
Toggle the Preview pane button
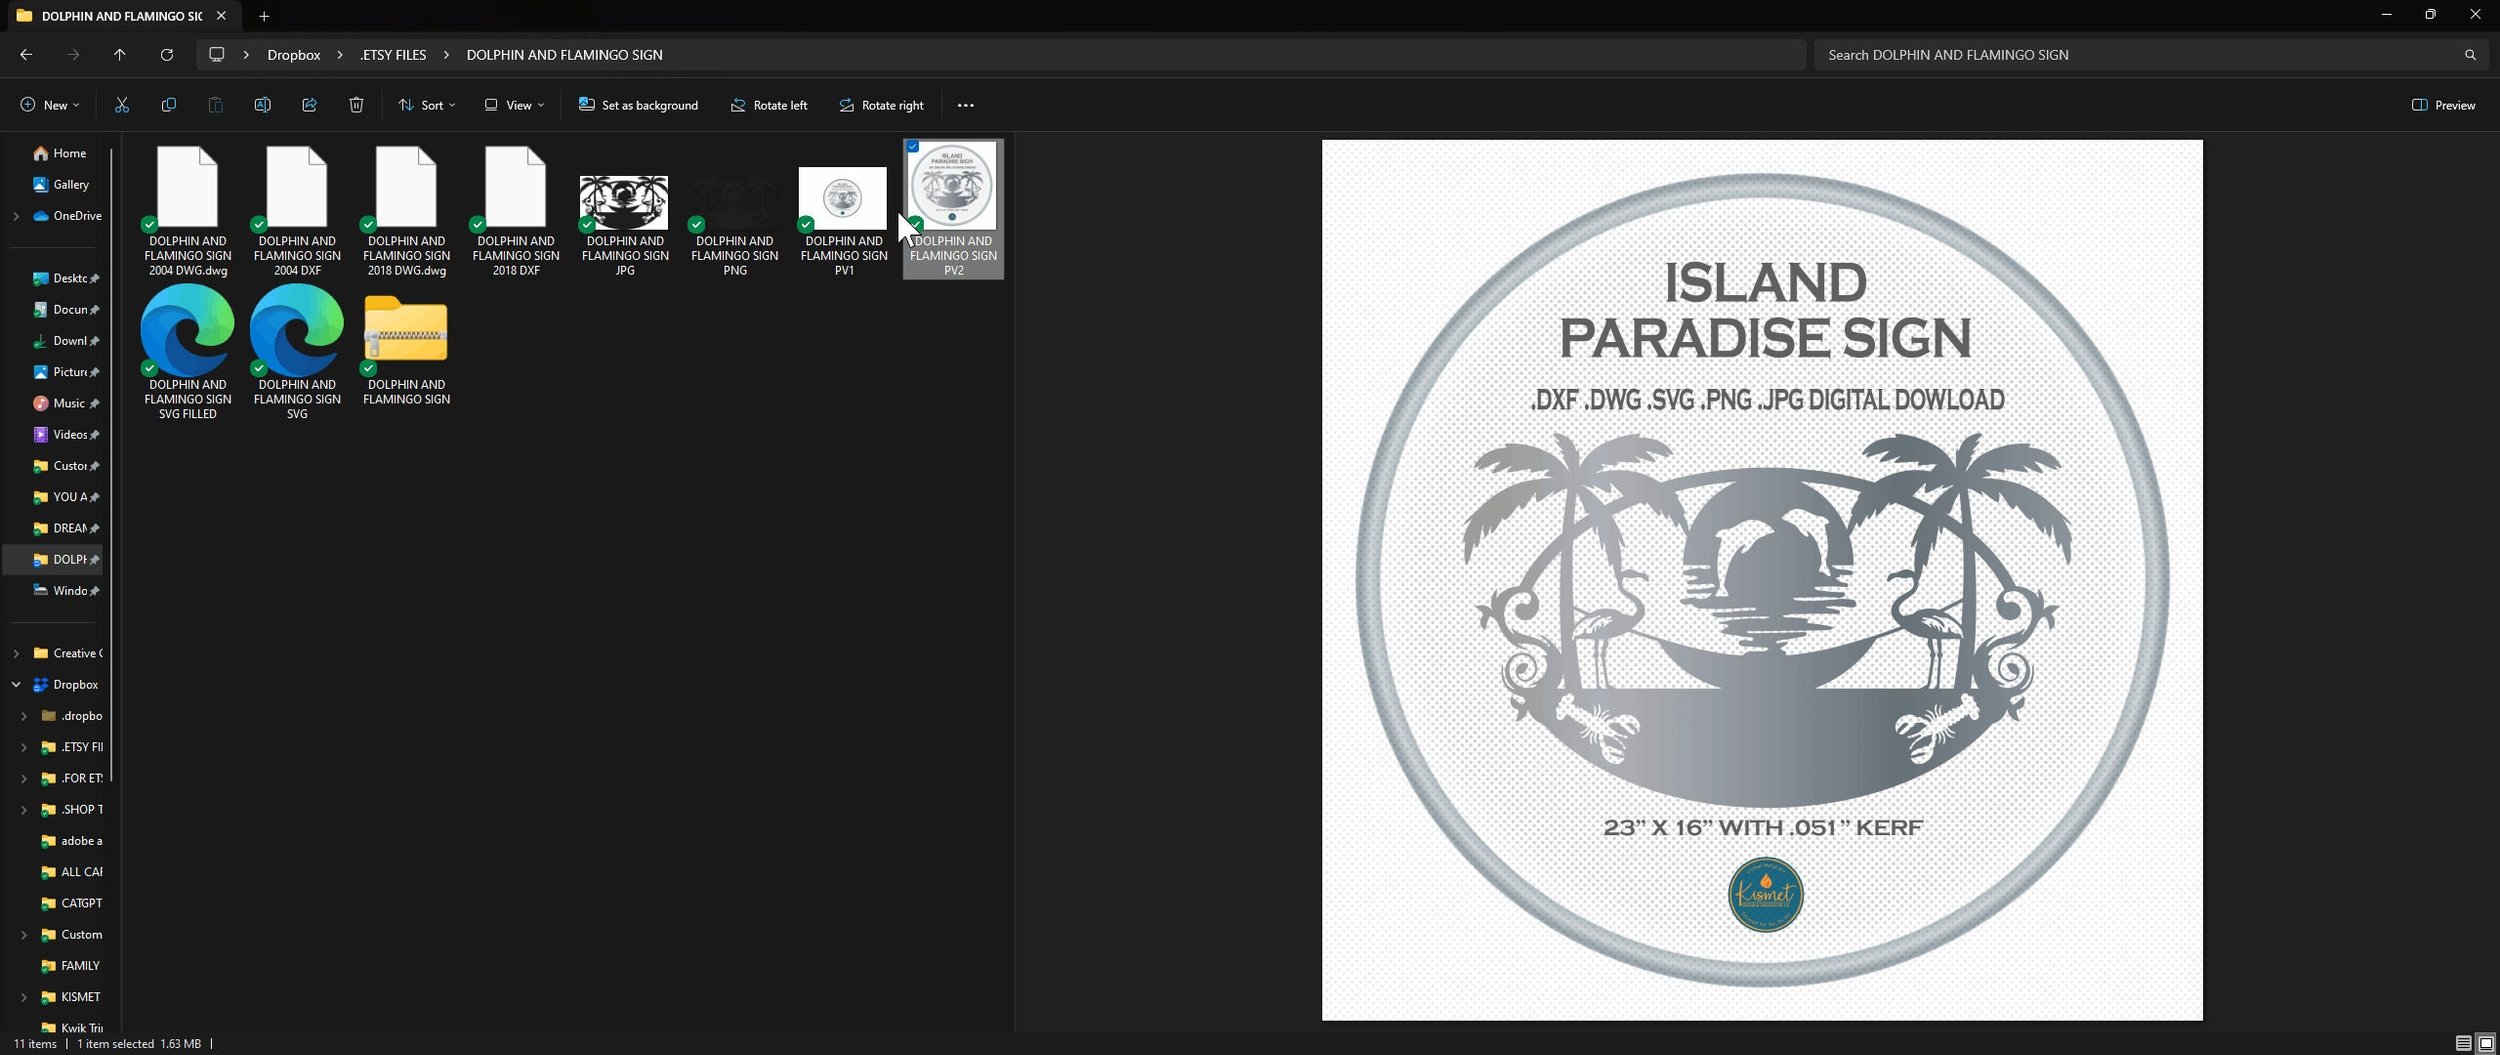[x=2443, y=105]
